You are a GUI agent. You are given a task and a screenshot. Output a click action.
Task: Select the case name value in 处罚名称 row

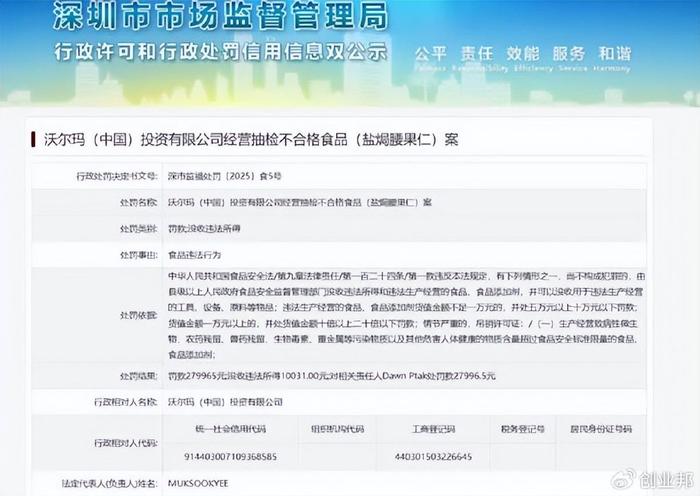coord(300,202)
